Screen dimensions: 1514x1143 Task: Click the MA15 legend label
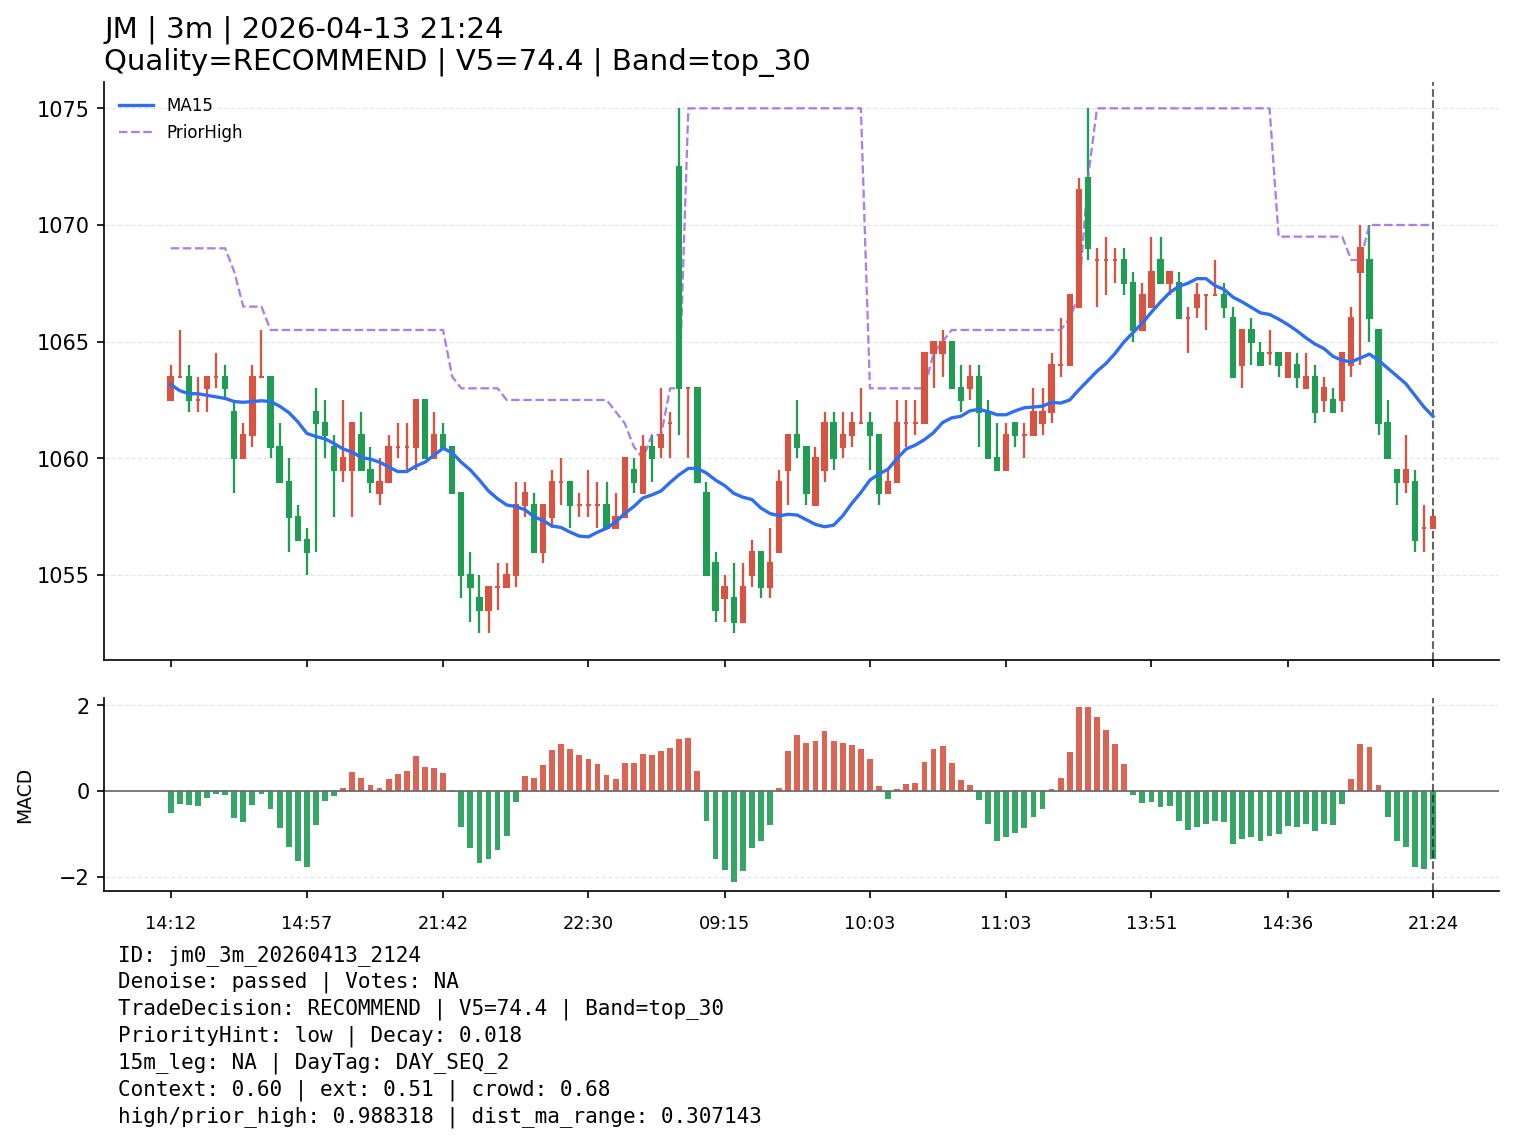(x=189, y=105)
